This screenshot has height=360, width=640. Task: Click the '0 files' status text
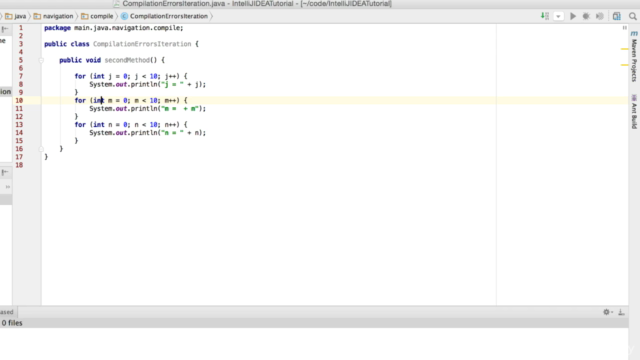[12, 323]
